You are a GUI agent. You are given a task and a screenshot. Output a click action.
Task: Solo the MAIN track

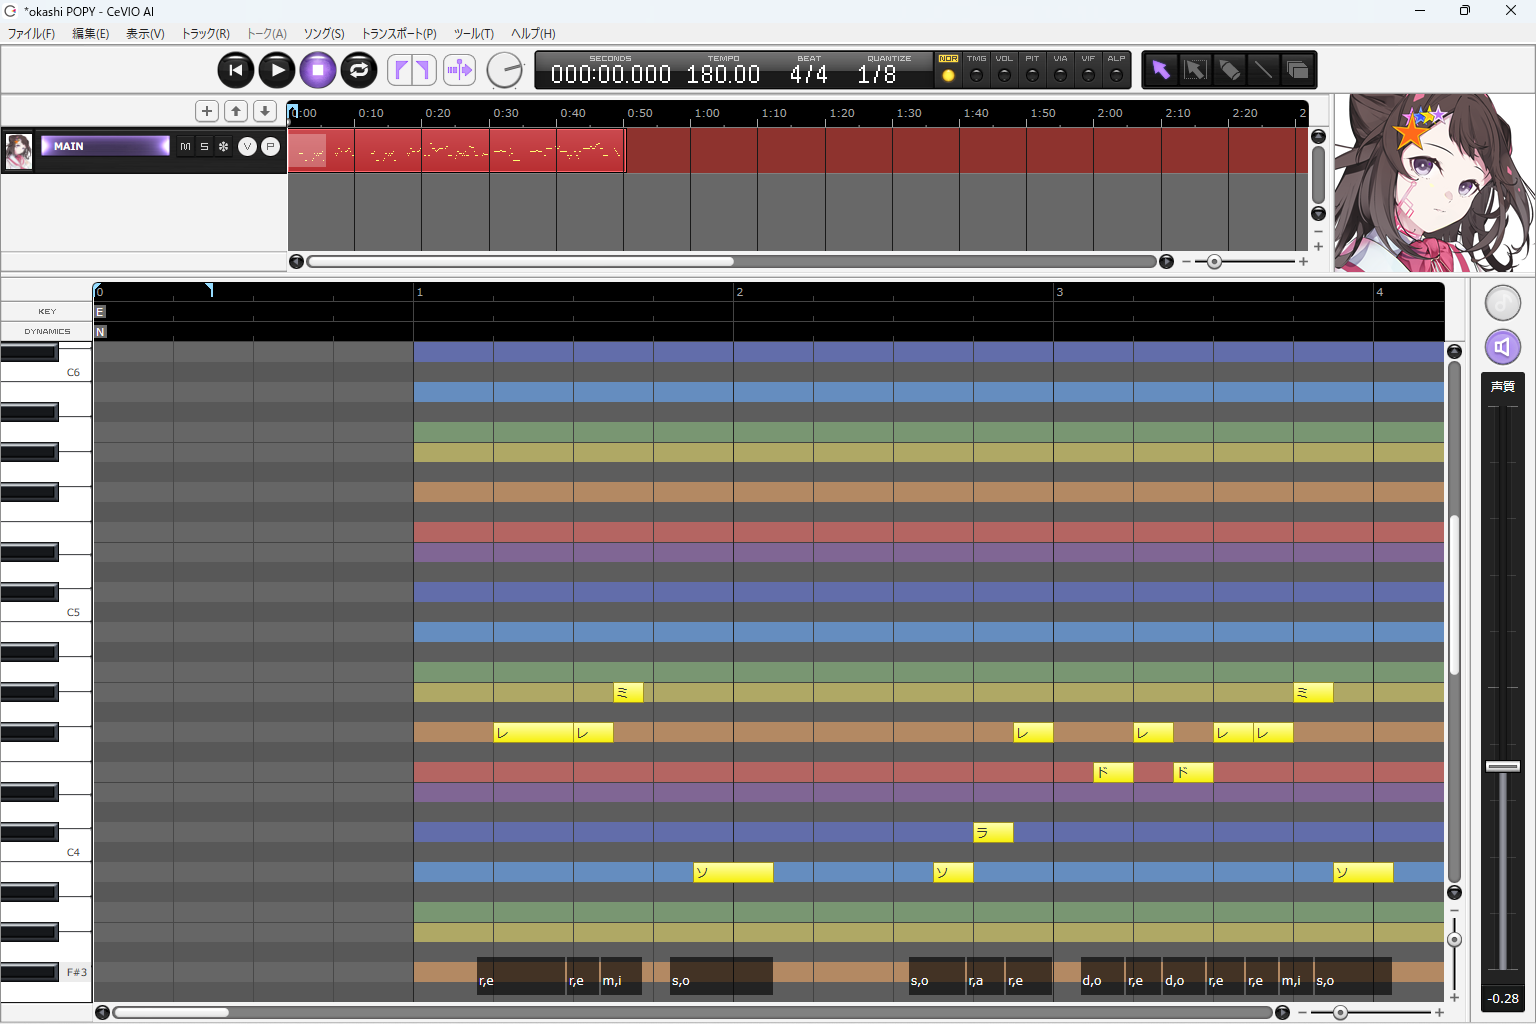204,147
